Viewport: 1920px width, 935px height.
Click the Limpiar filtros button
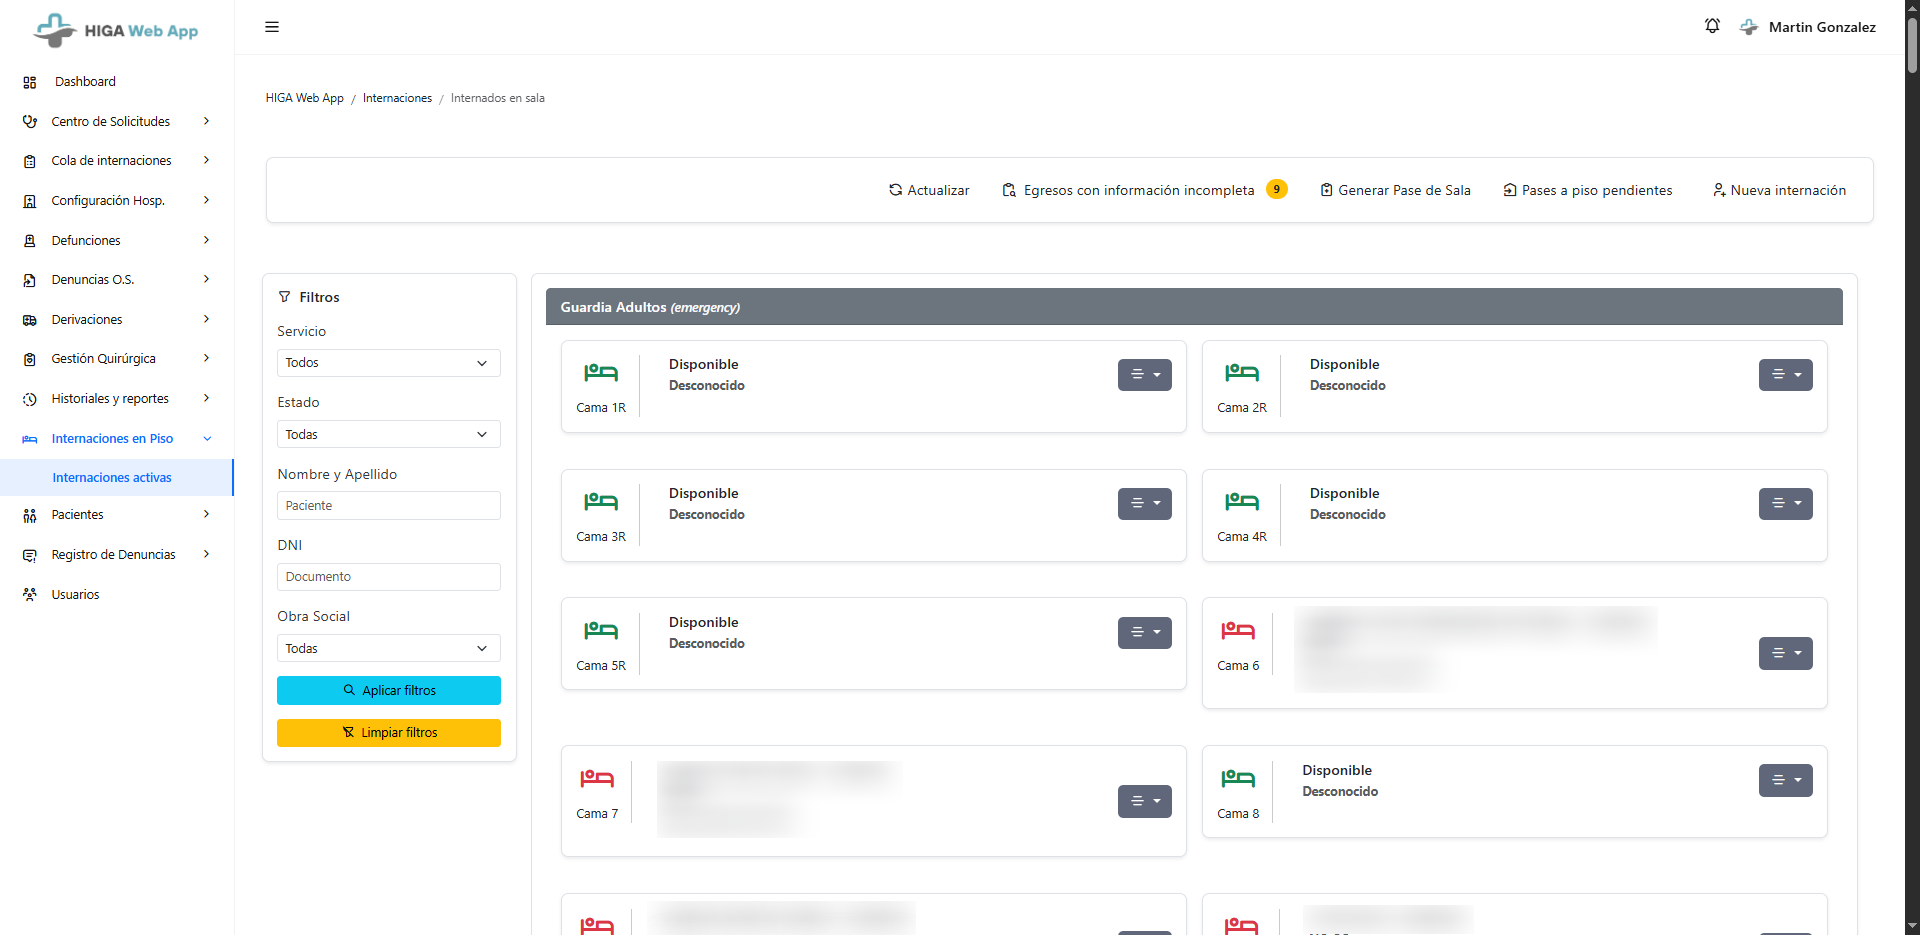click(x=389, y=733)
